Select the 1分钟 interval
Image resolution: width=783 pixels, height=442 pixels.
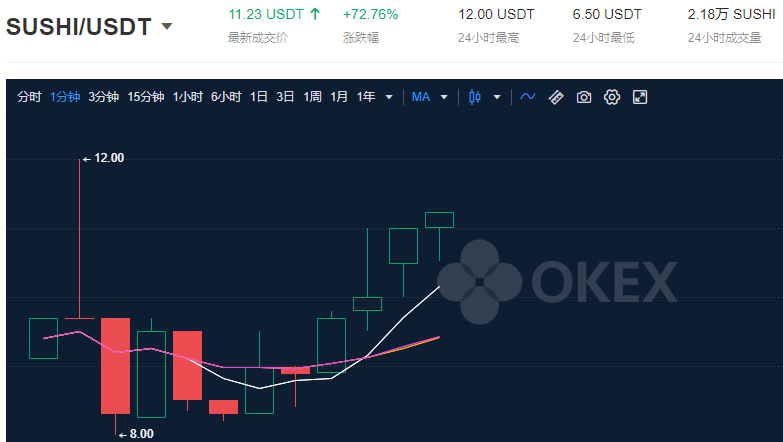[65, 97]
